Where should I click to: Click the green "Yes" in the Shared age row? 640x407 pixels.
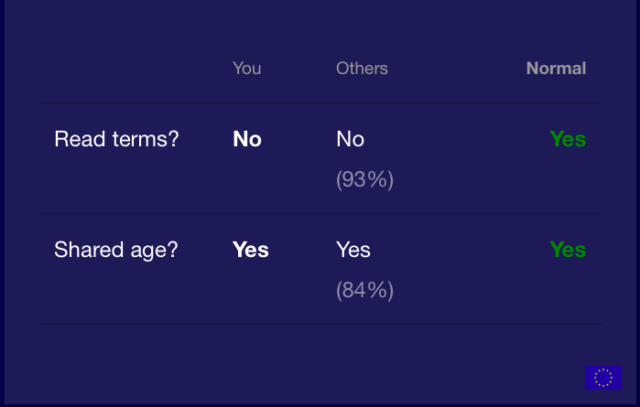tap(567, 249)
